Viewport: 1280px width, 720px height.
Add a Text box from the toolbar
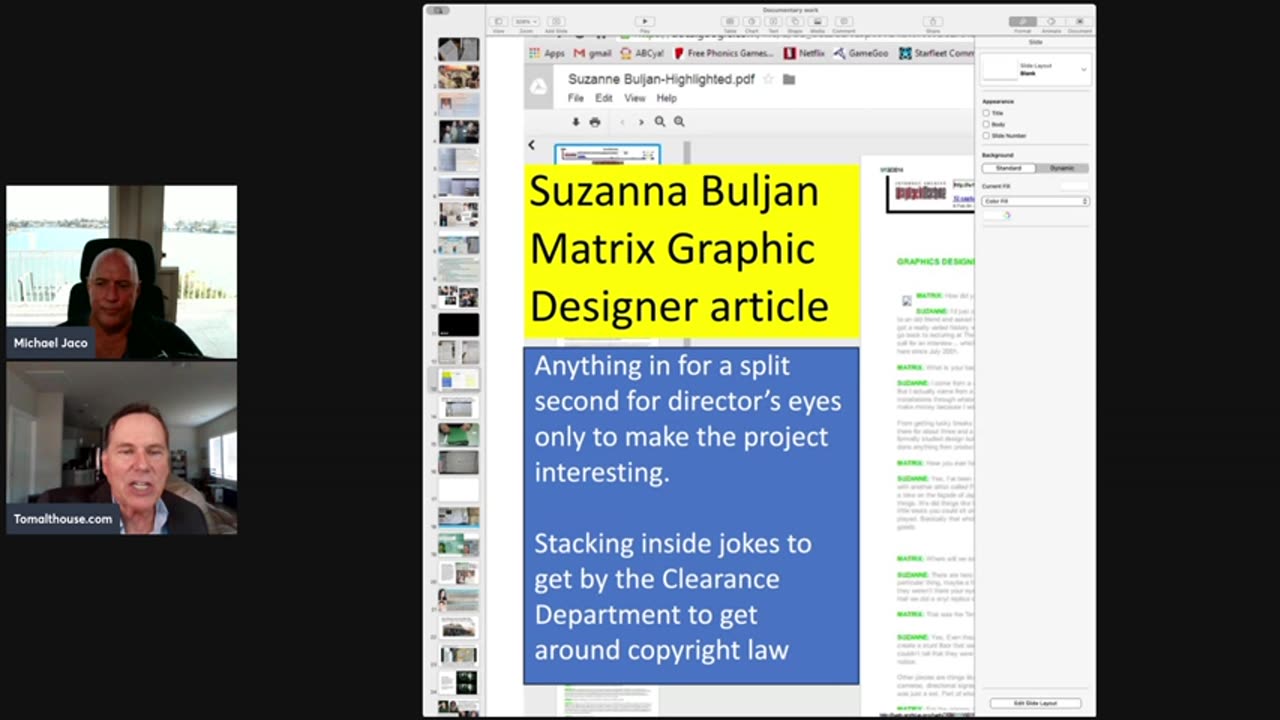(x=773, y=21)
